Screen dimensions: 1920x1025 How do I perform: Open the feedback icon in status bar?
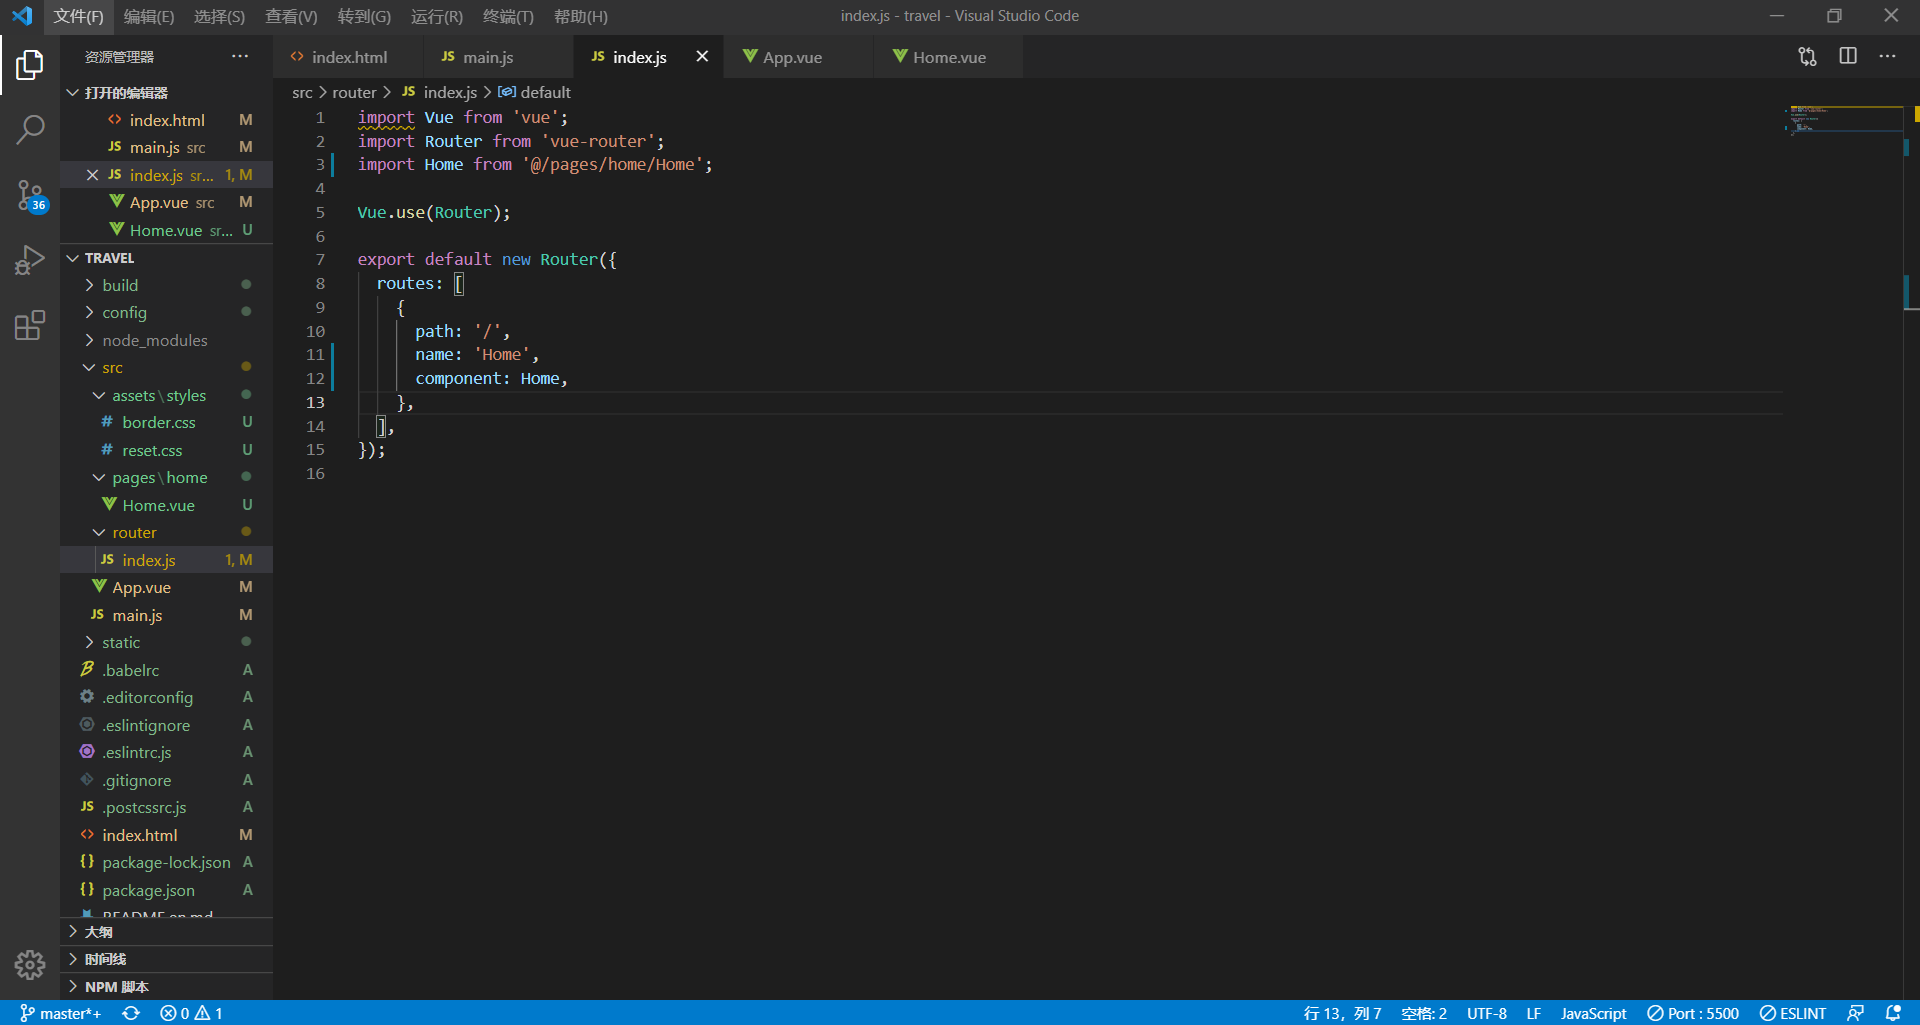[1855, 1013]
